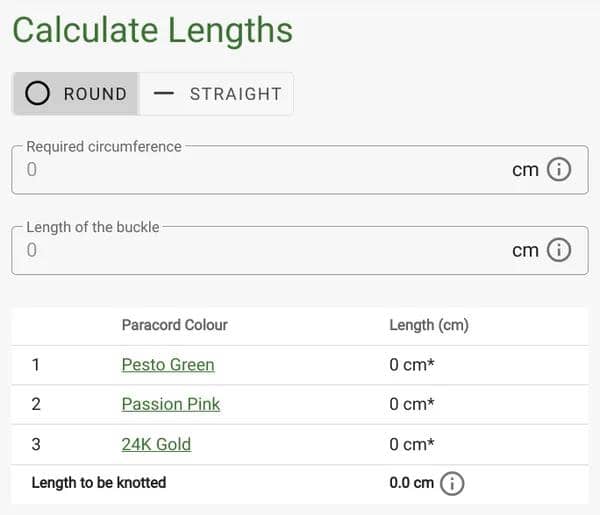Click the Length (cm) column header
The image size is (600, 515).
tap(429, 325)
